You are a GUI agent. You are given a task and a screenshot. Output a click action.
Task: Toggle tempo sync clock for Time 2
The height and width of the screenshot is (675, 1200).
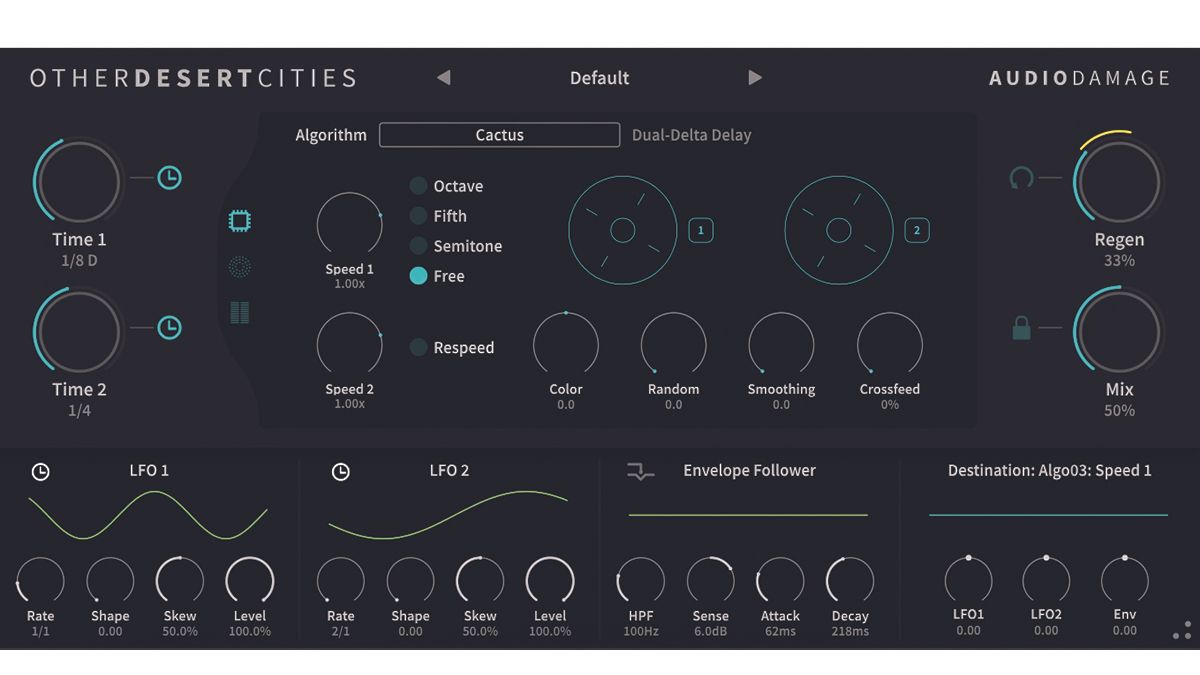pos(170,328)
